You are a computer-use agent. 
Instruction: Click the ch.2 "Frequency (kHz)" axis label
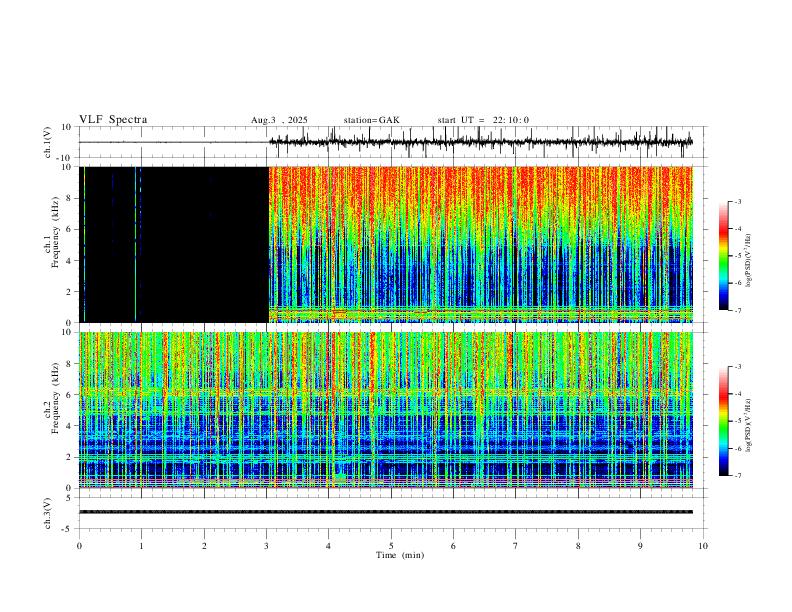click(56, 398)
